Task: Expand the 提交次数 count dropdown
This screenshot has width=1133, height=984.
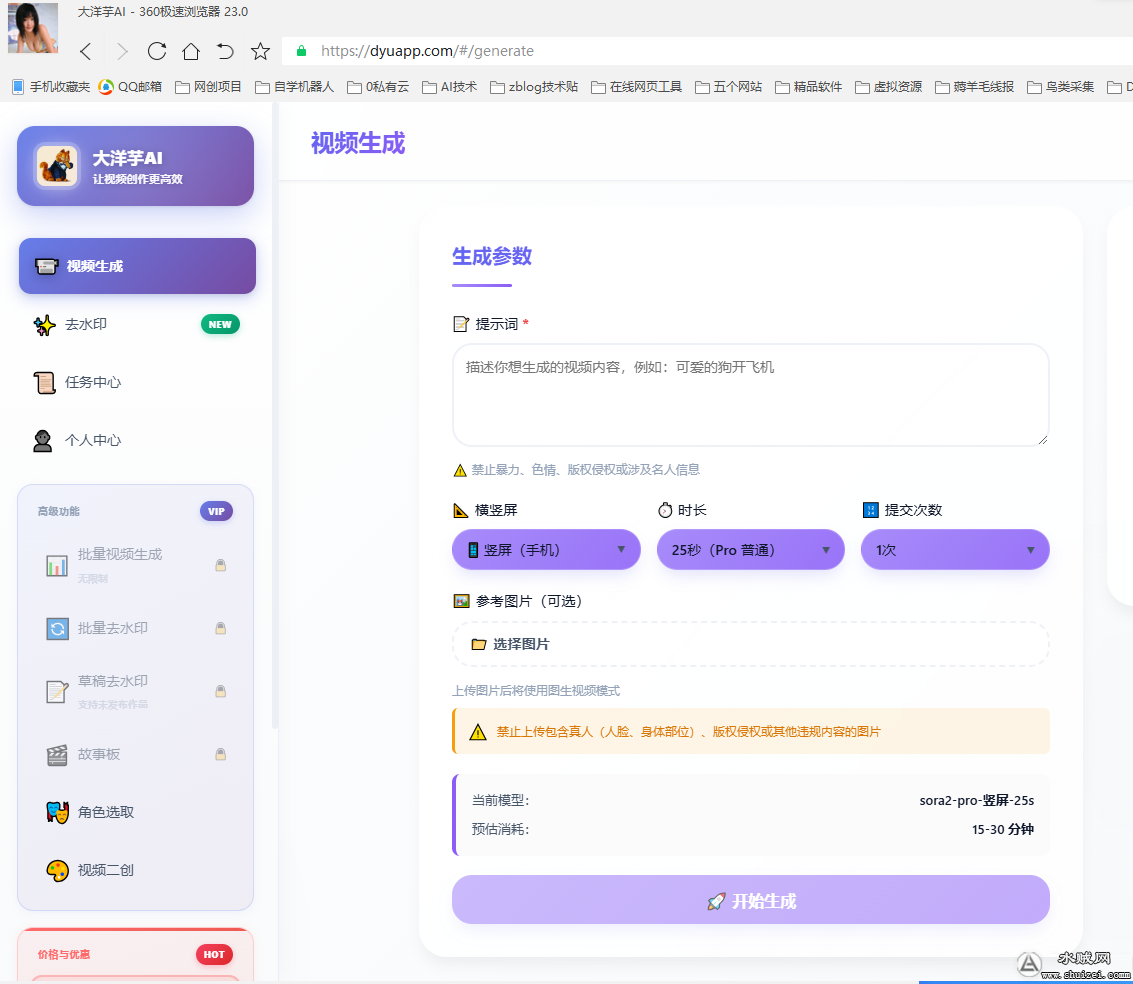Action: click(955, 550)
